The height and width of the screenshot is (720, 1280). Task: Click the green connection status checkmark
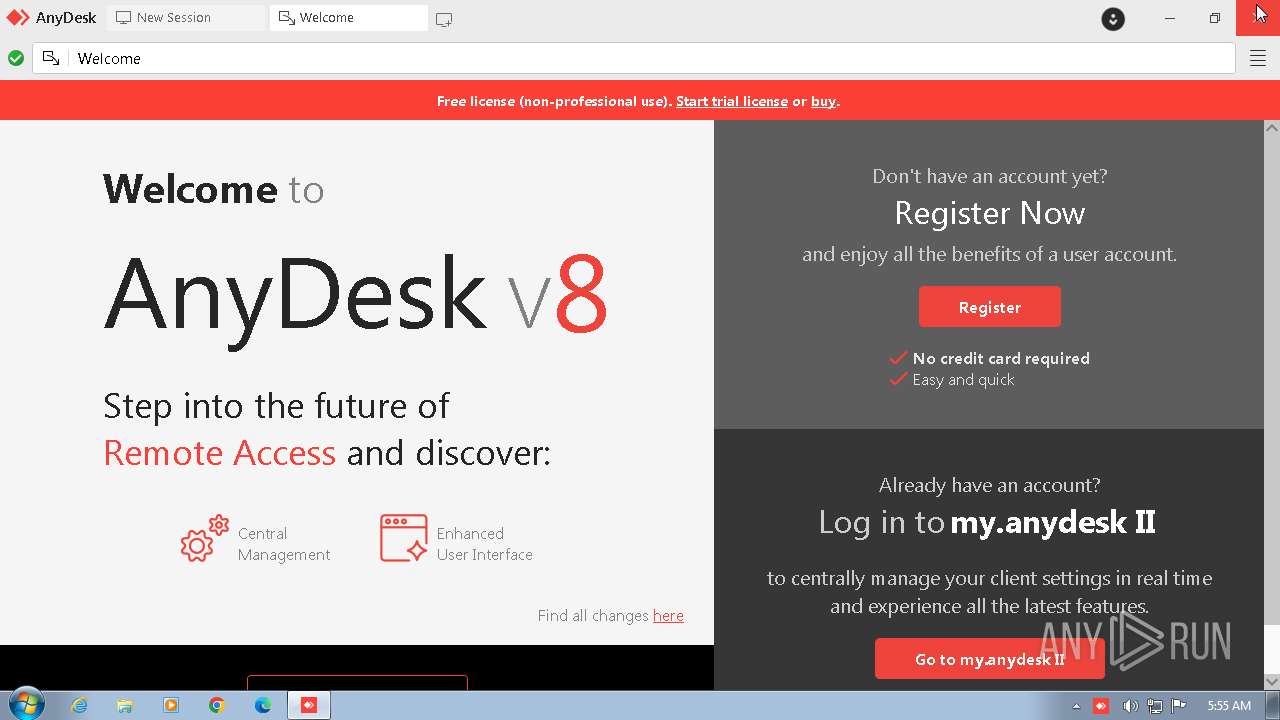coord(16,59)
